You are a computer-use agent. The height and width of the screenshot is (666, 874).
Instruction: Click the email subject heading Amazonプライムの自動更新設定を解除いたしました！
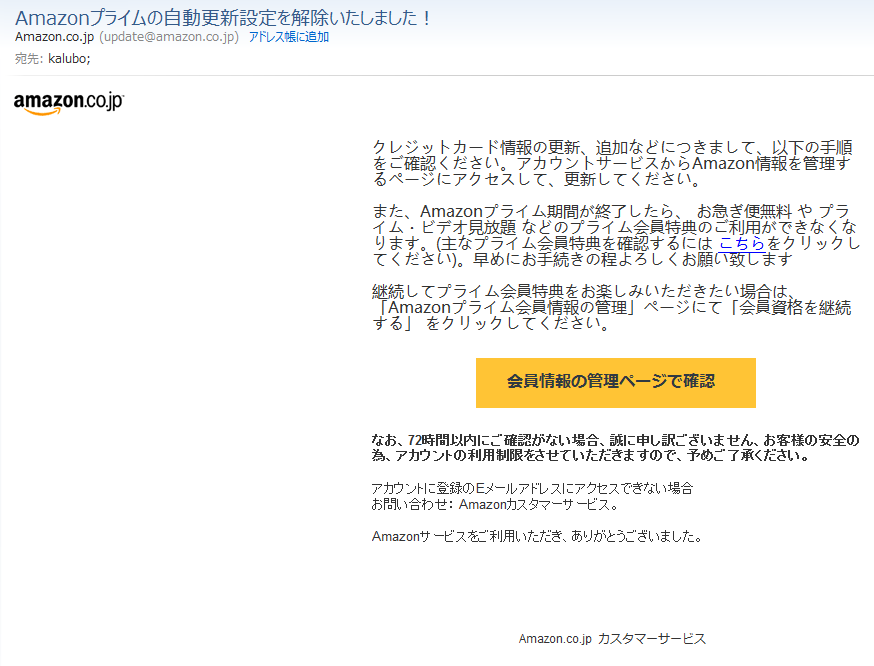[223, 18]
